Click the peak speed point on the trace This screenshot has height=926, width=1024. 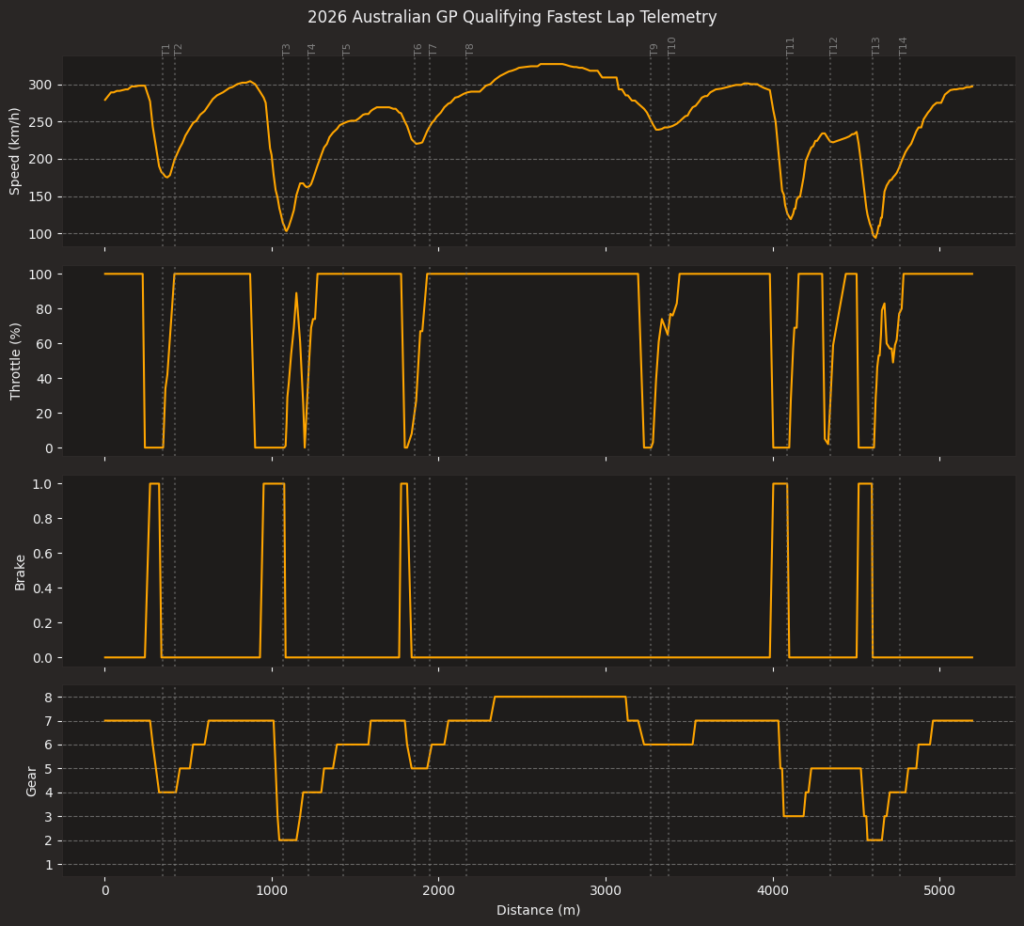[x=553, y=63]
